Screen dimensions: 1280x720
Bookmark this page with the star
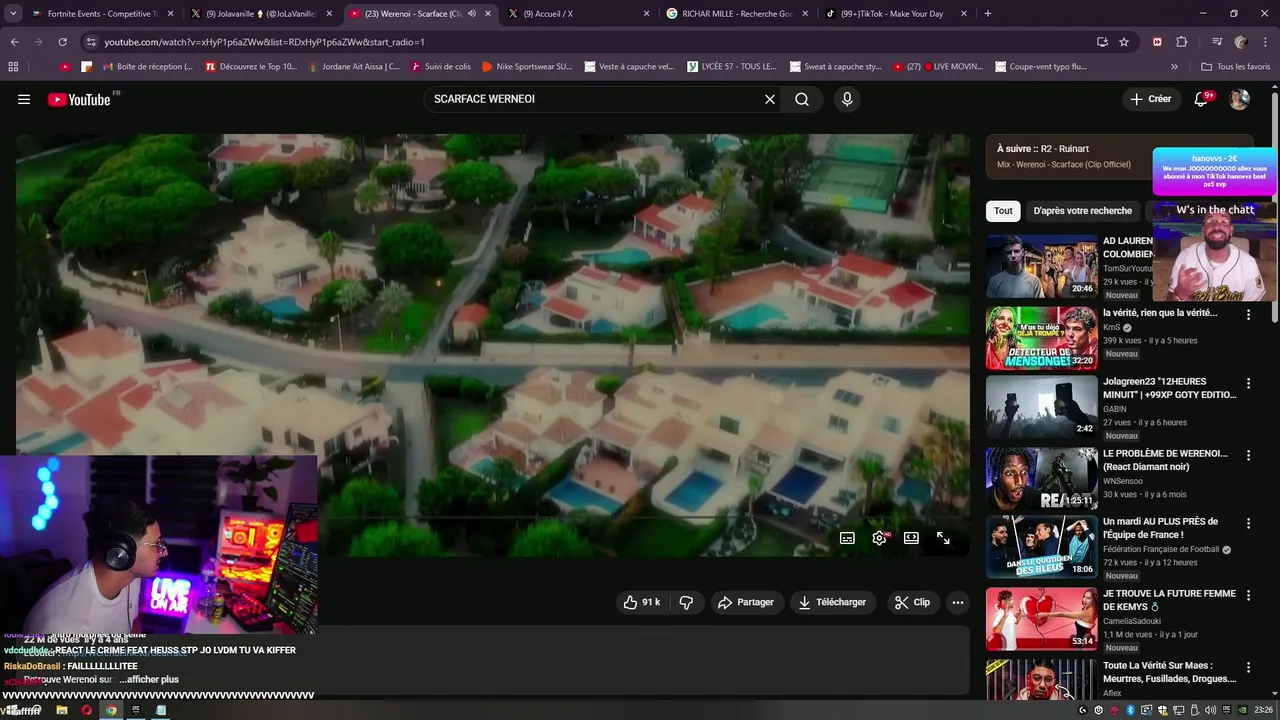[1124, 42]
